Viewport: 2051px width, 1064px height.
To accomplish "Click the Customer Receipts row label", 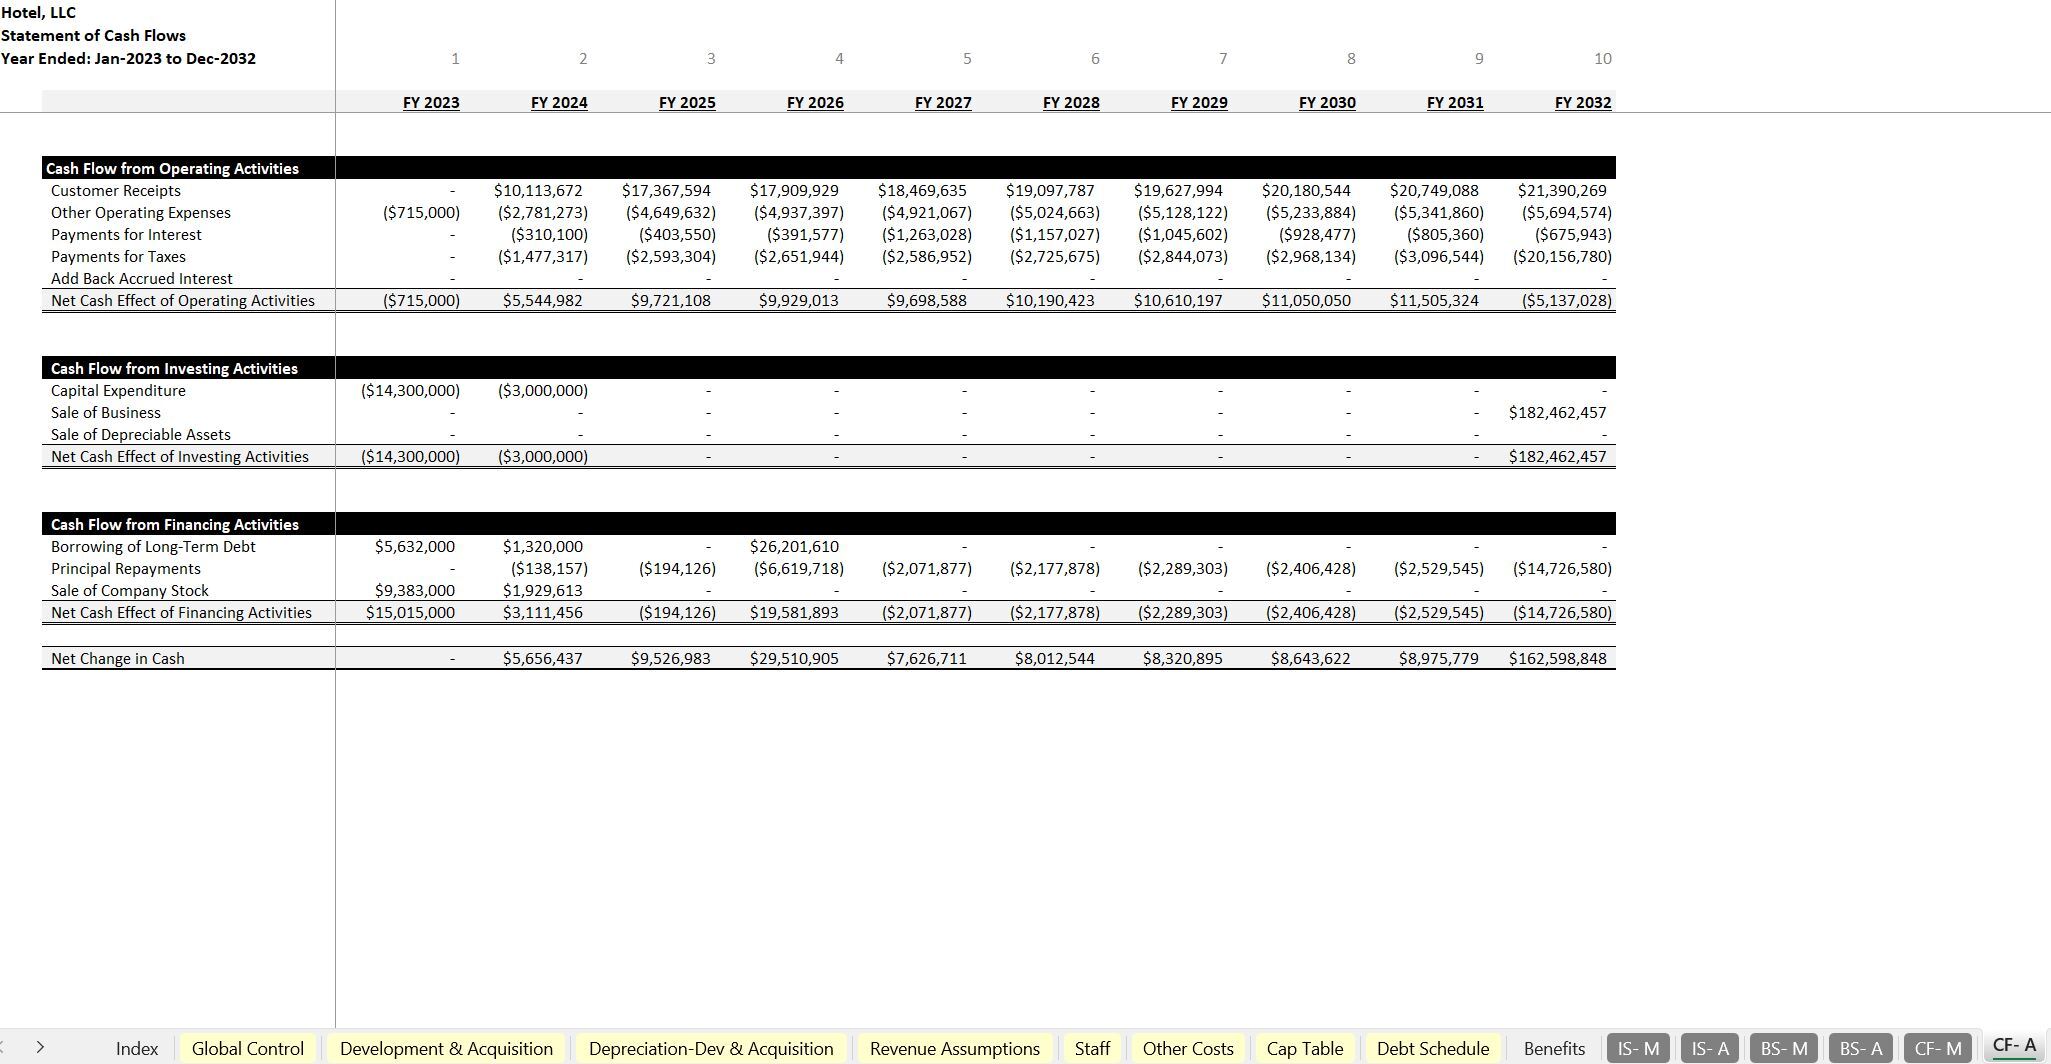I will pos(116,190).
